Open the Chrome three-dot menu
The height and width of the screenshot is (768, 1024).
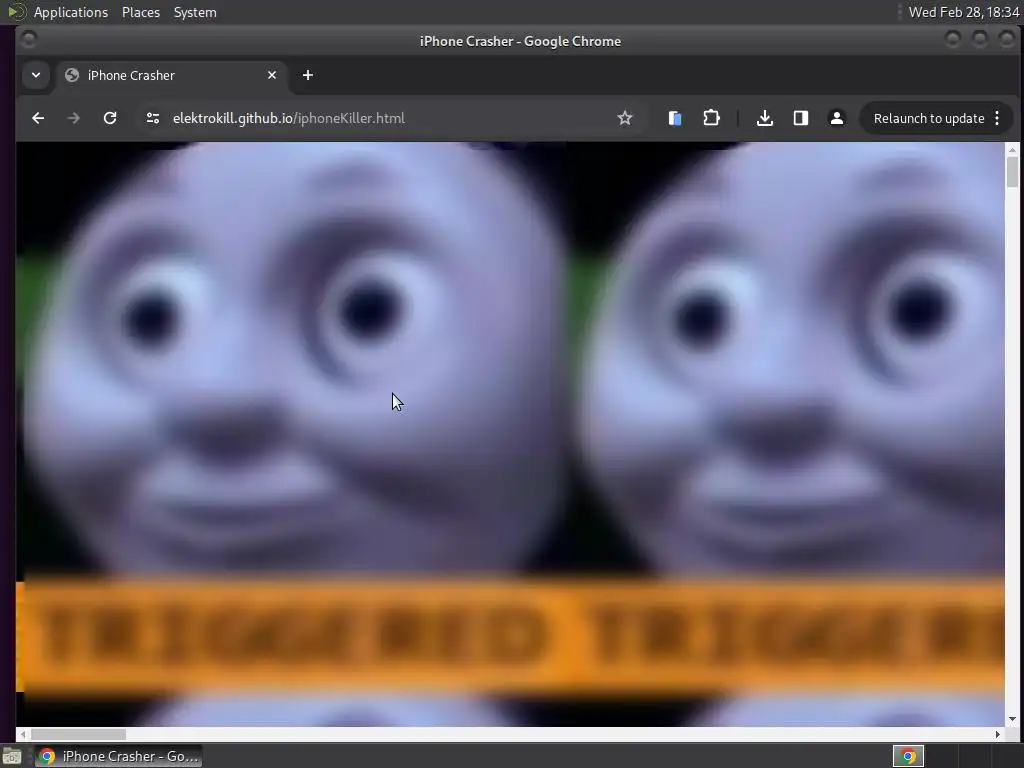(x=997, y=118)
